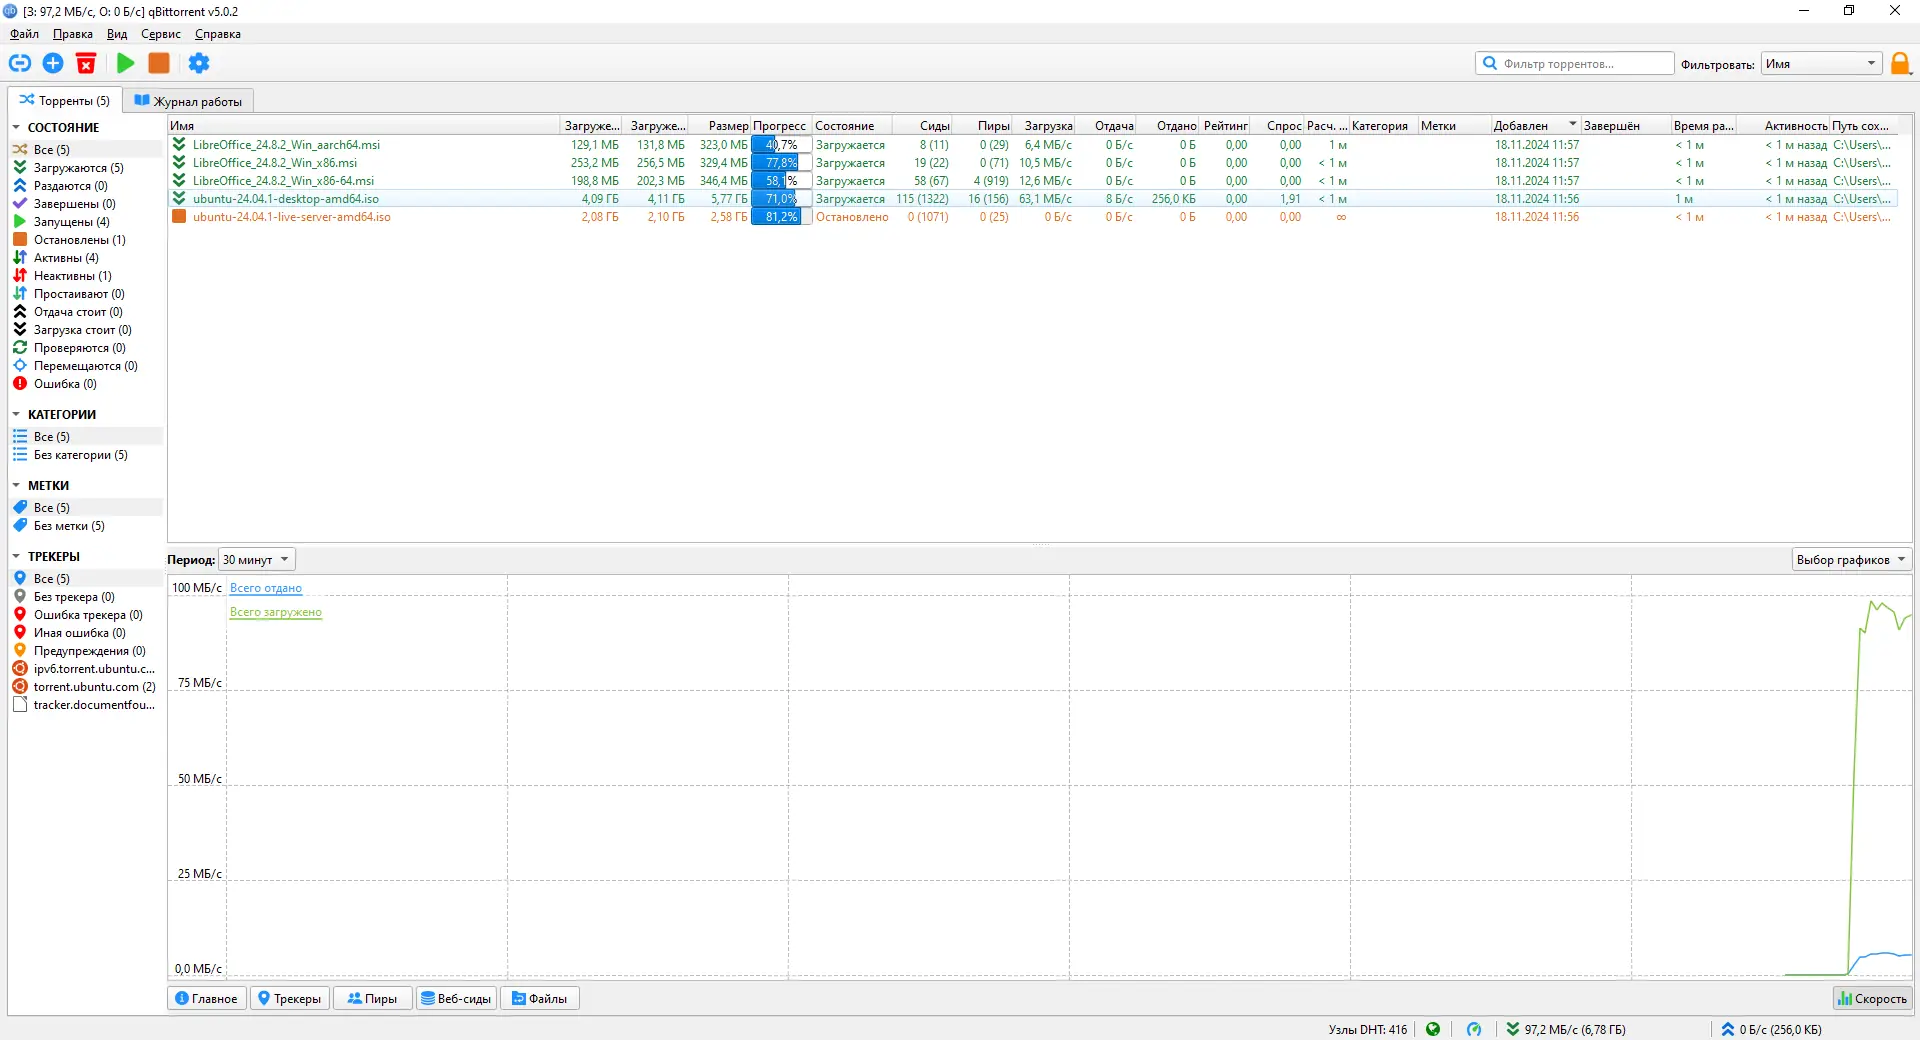Select the Перемещаются (0) status filter
The height and width of the screenshot is (1040, 1920).
click(x=86, y=366)
